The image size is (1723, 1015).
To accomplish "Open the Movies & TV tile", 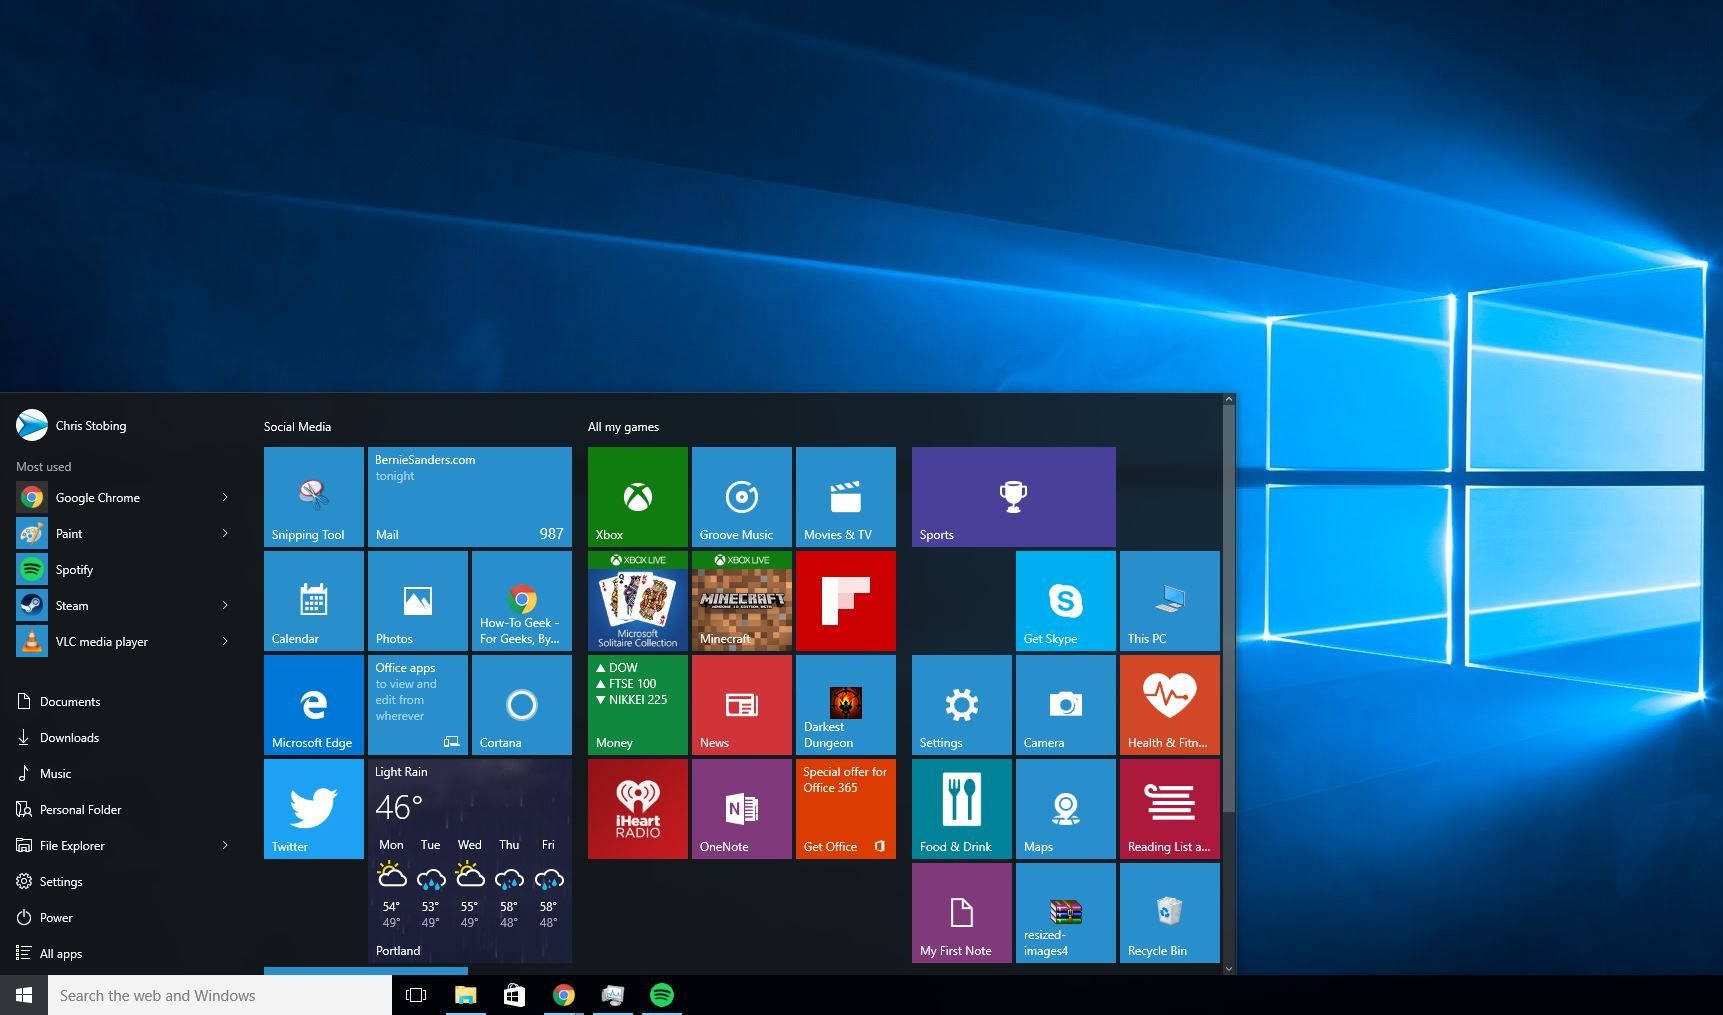I will pyautogui.click(x=846, y=497).
